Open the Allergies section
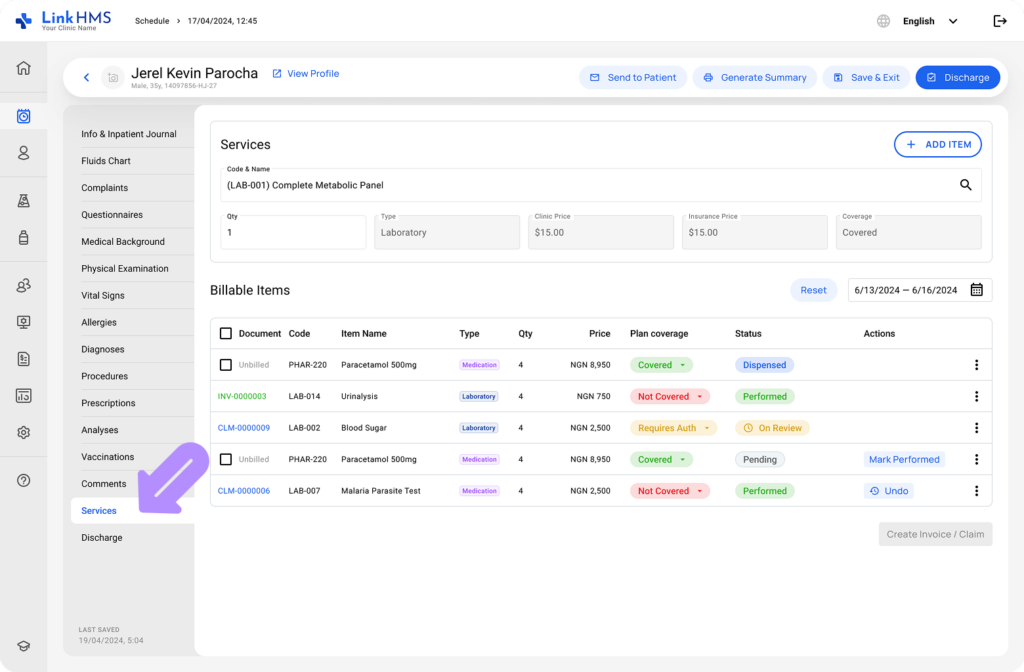 point(99,322)
